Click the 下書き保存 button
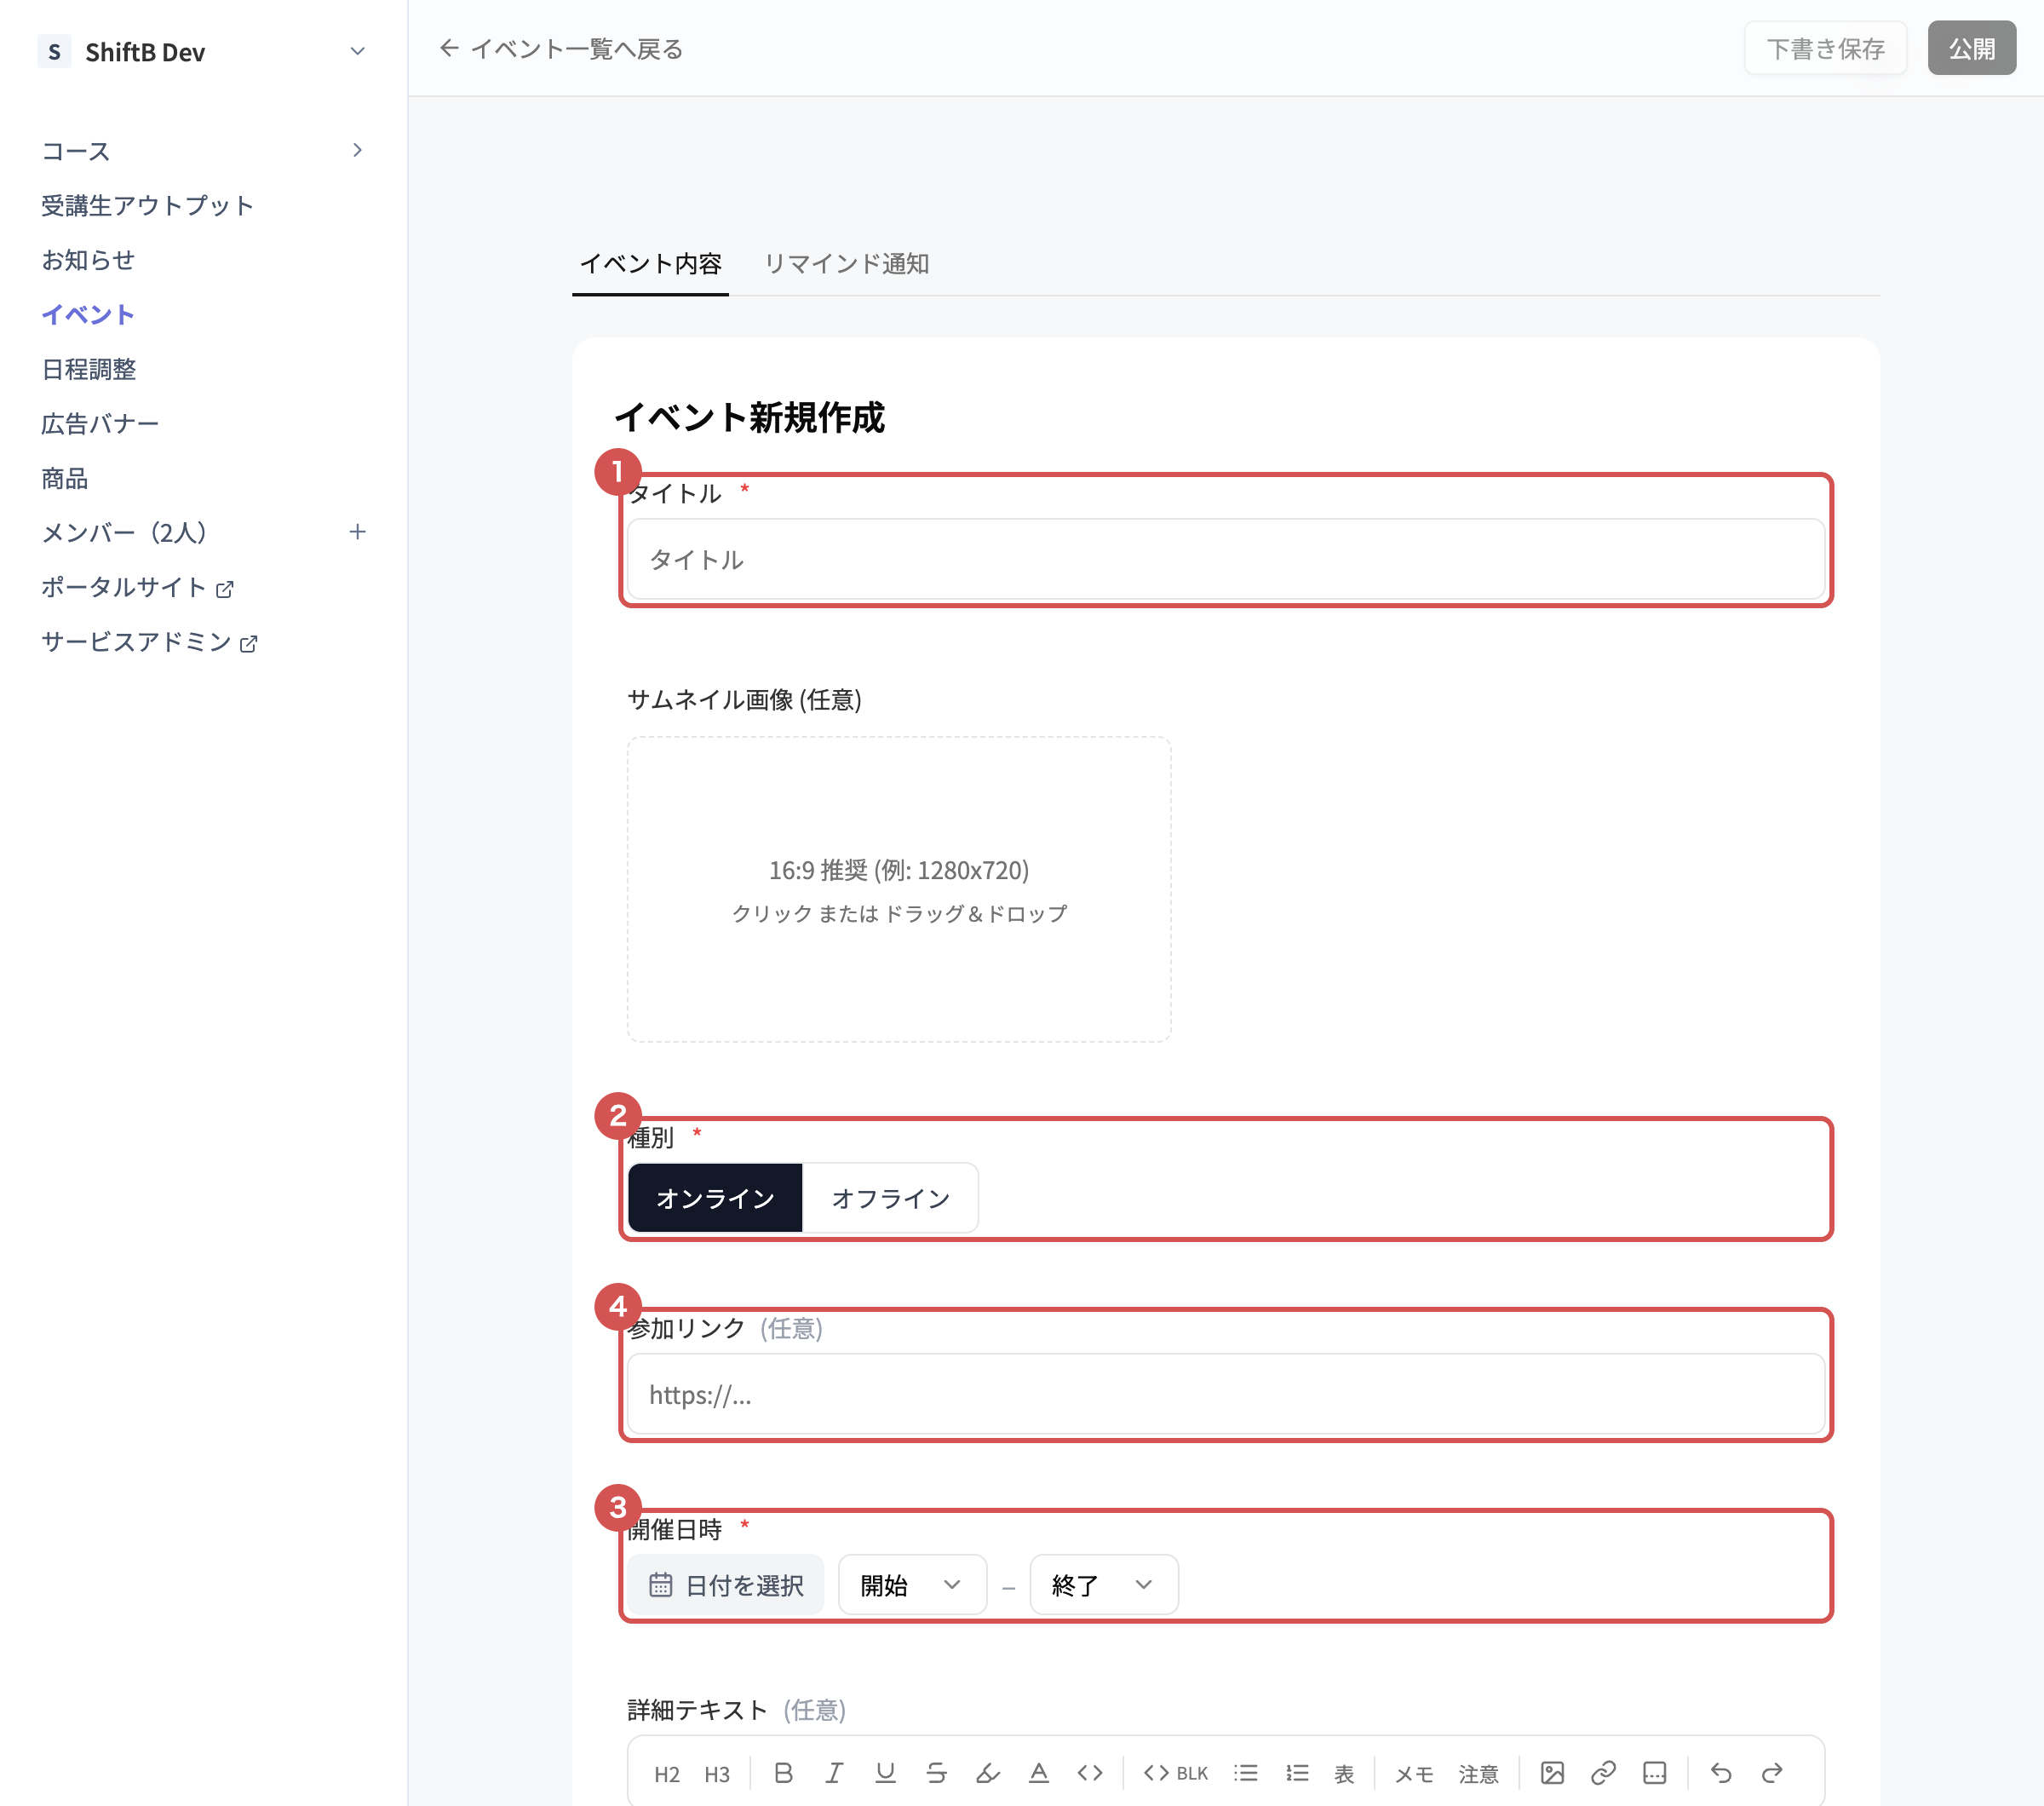 1825,48
